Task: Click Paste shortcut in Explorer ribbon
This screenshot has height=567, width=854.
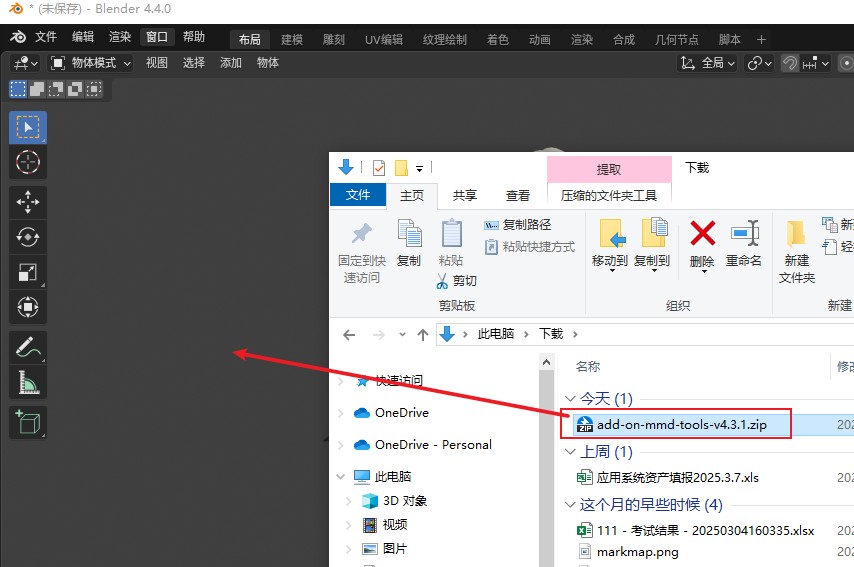Action: click(530, 247)
